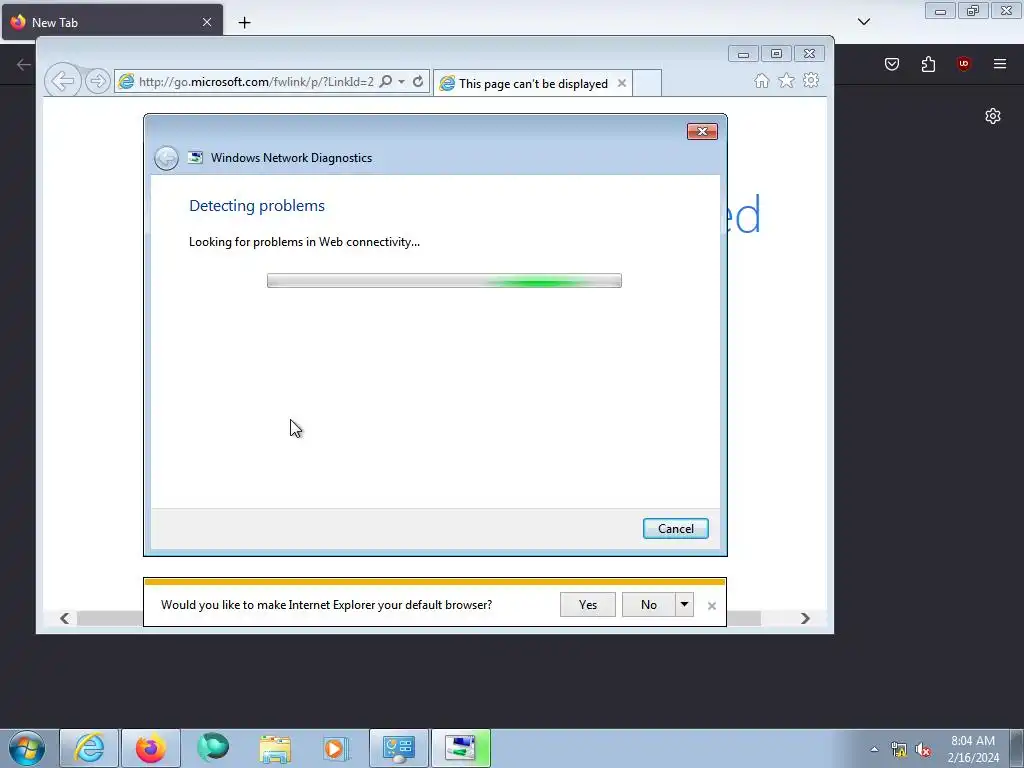
Task: Open the taskbar clock and date
Action: [973, 749]
